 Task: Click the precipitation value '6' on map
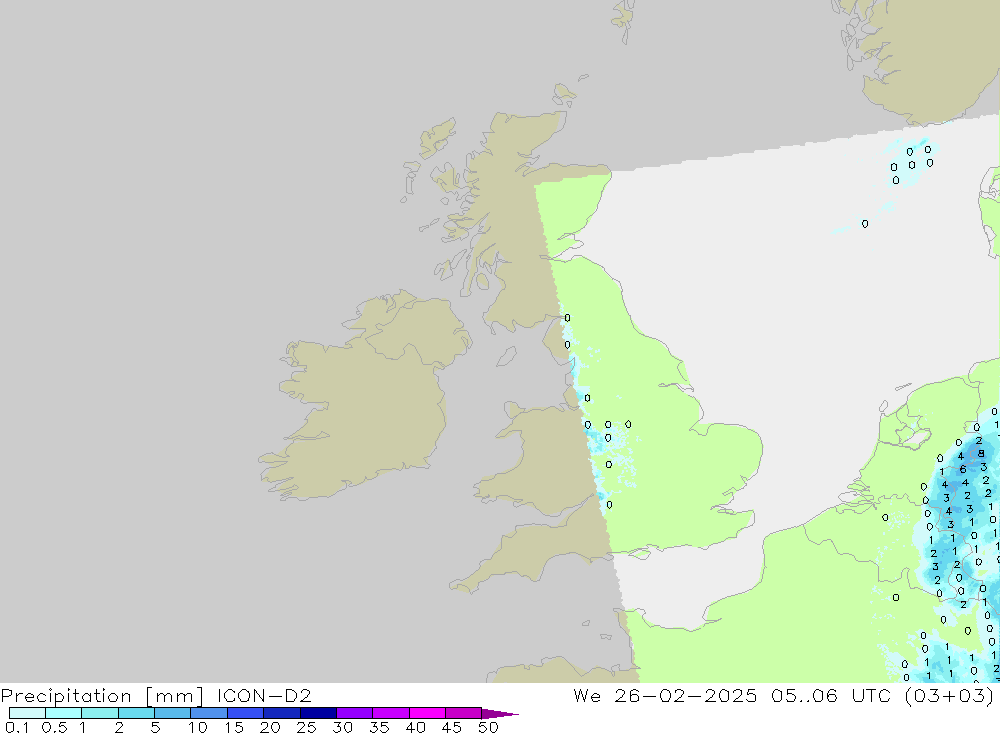tap(963, 470)
